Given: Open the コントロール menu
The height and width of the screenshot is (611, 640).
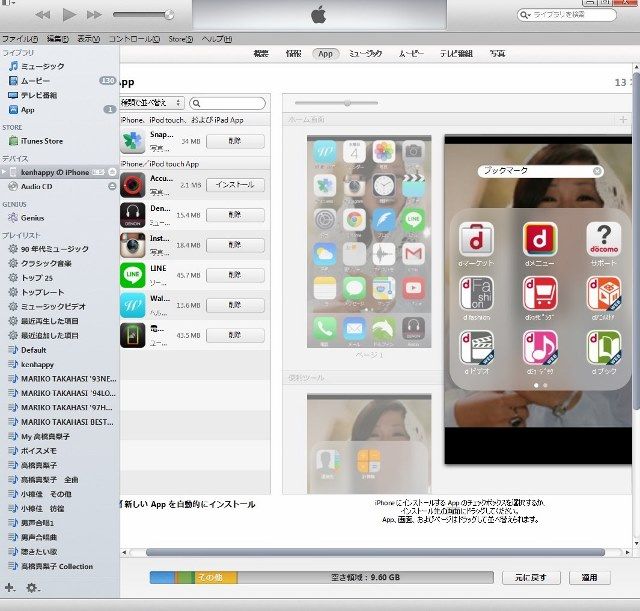Looking at the screenshot, I should [134, 39].
